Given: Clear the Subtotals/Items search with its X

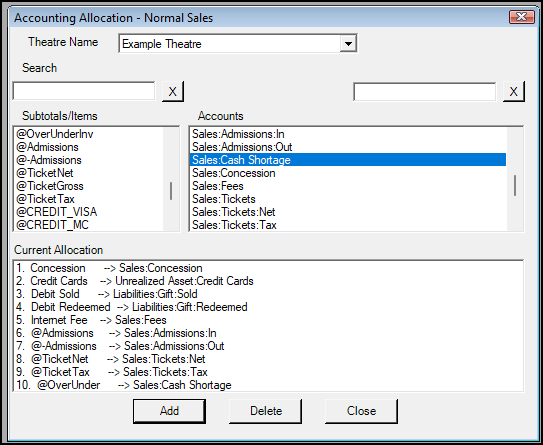Looking at the screenshot, I should [x=173, y=91].
